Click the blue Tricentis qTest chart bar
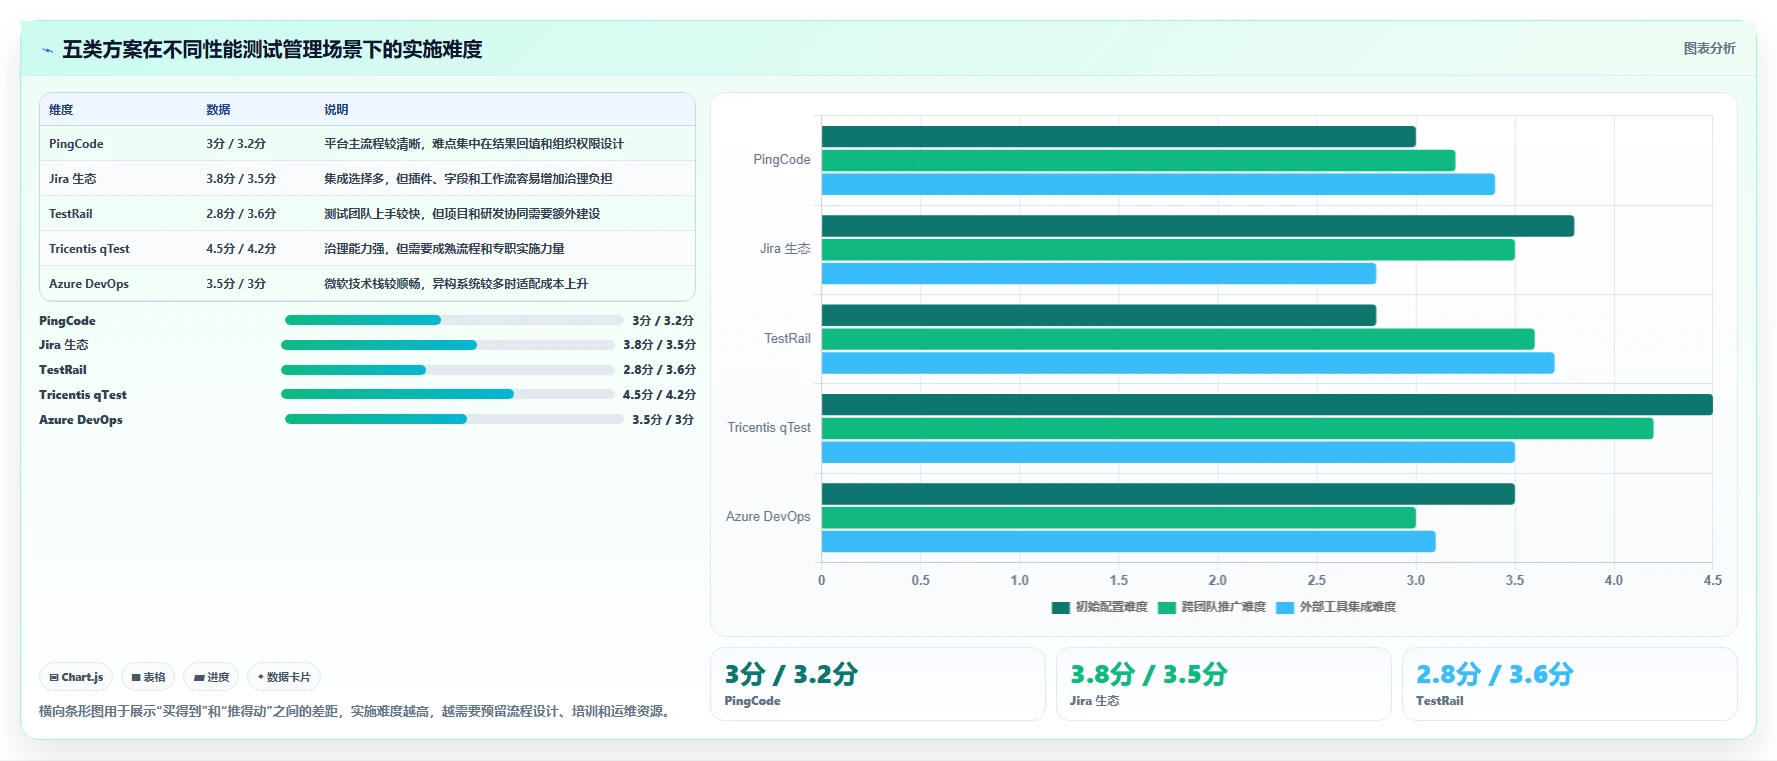The height and width of the screenshot is (761, 1777). coord(1168,453)
